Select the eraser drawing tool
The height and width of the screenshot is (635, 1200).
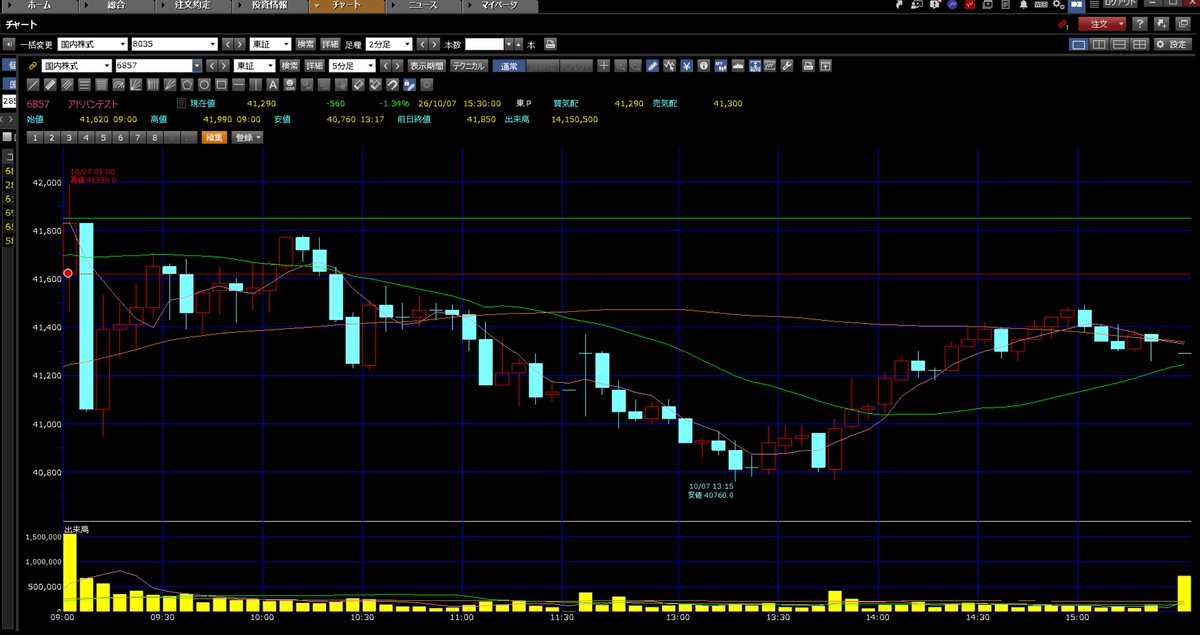pos(357,84)
